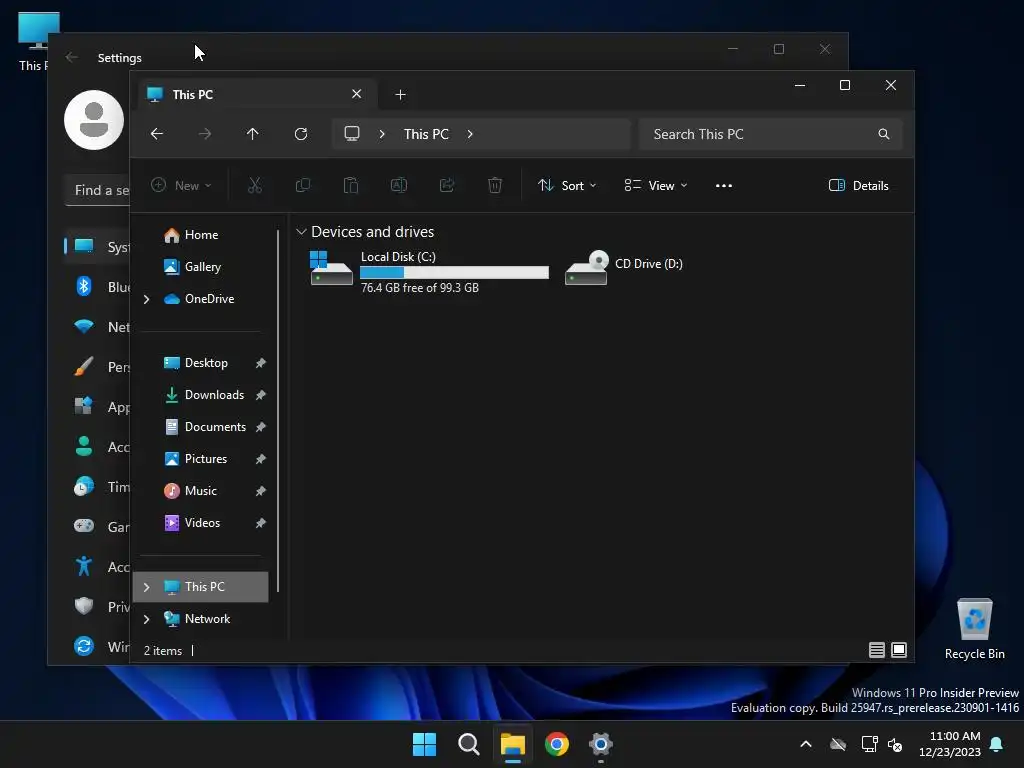
Task: Go back with the Explorer back arrow
Action: [x=157, y=134]
